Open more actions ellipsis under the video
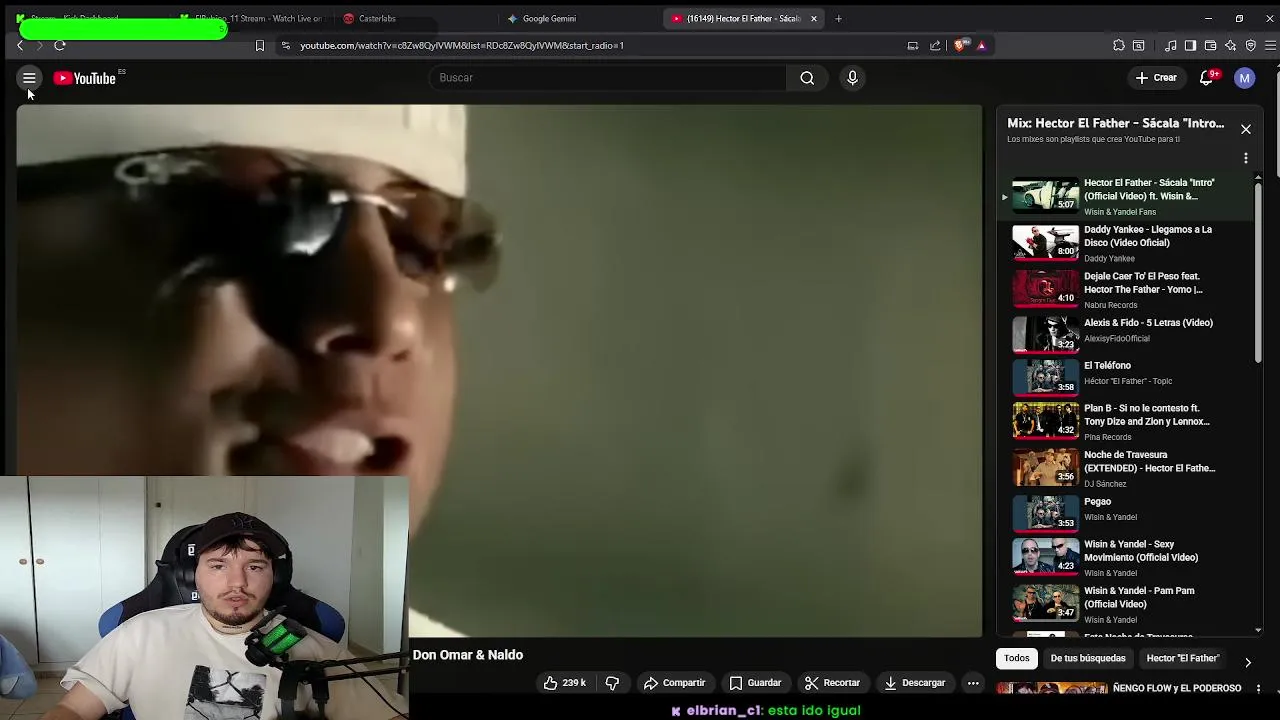Viewport: 1280px width, 720px height. pos(973,683)
